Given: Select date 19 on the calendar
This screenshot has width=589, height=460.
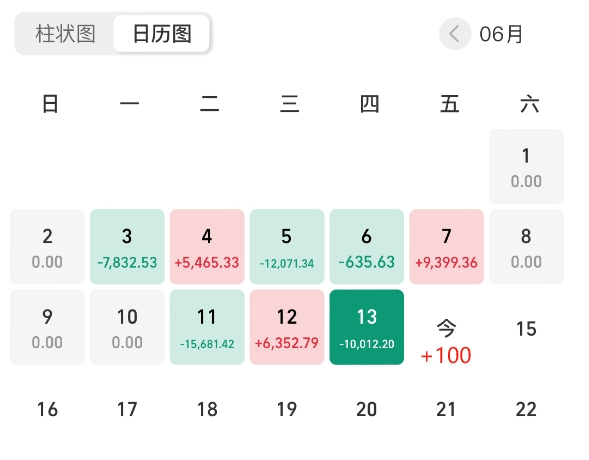Looking at the screenshot, I should click(287, 409).
